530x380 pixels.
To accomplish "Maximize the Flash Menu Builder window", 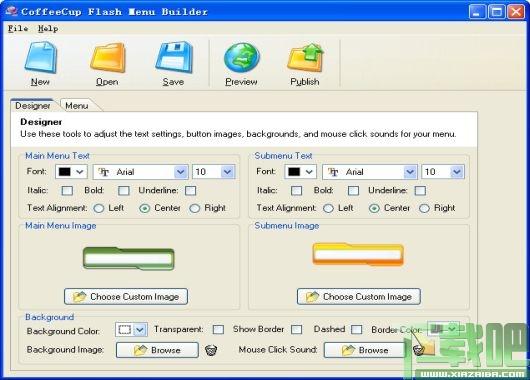I will coord(497,12).
